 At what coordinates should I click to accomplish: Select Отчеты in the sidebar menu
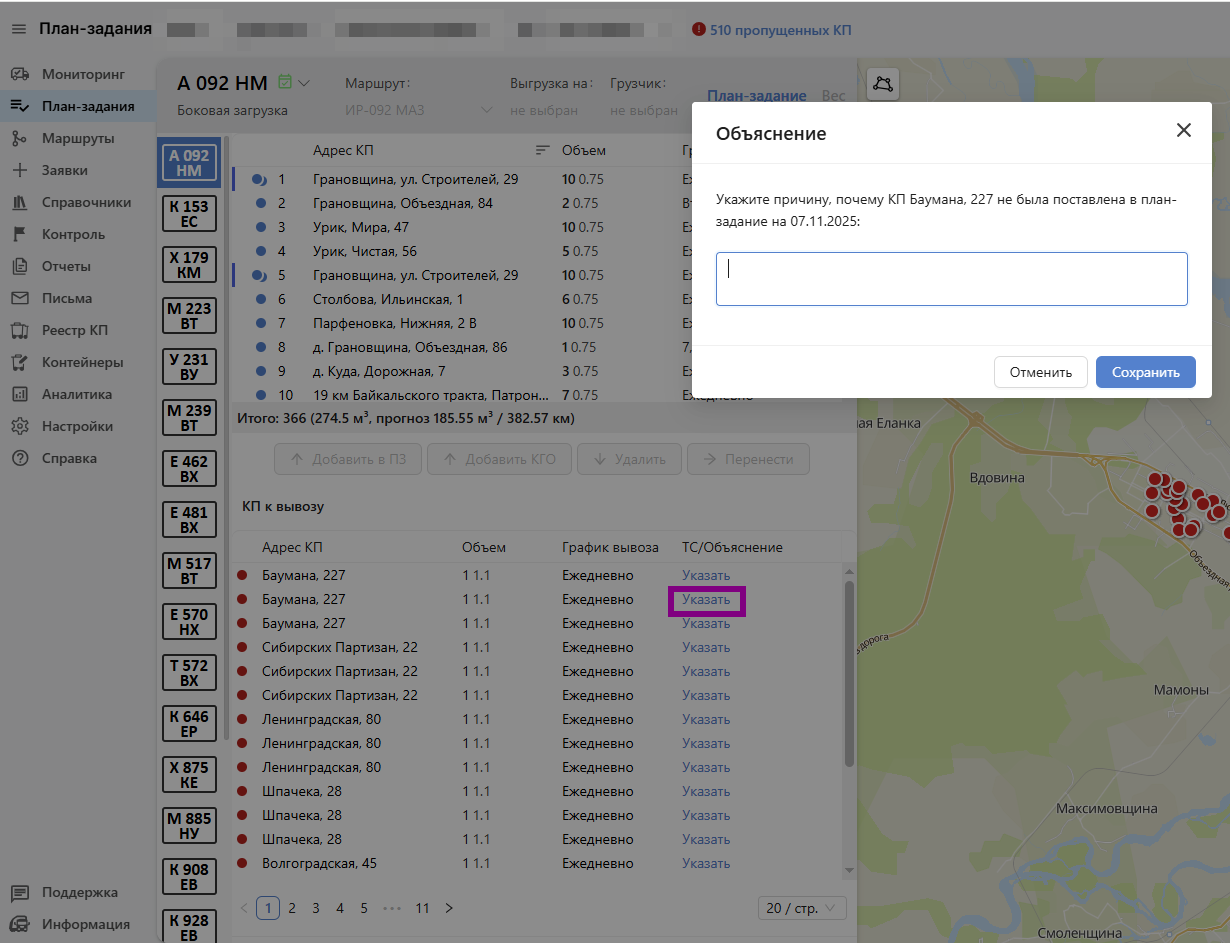coord(66,266)
